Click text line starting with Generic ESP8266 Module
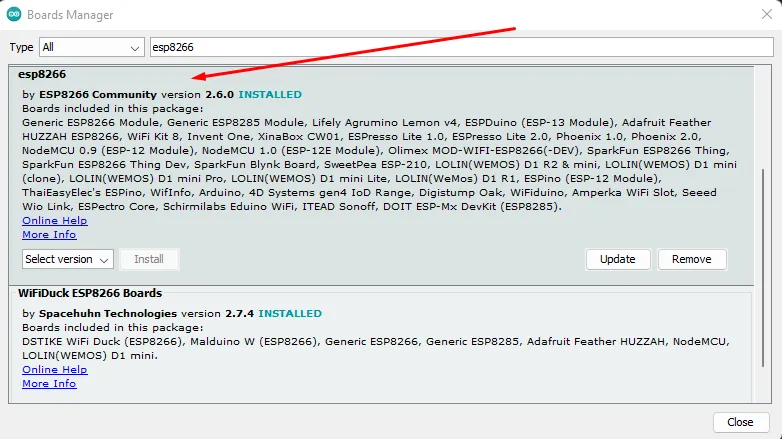This screenshot has width=782, height=439. [x=367, y=123]
